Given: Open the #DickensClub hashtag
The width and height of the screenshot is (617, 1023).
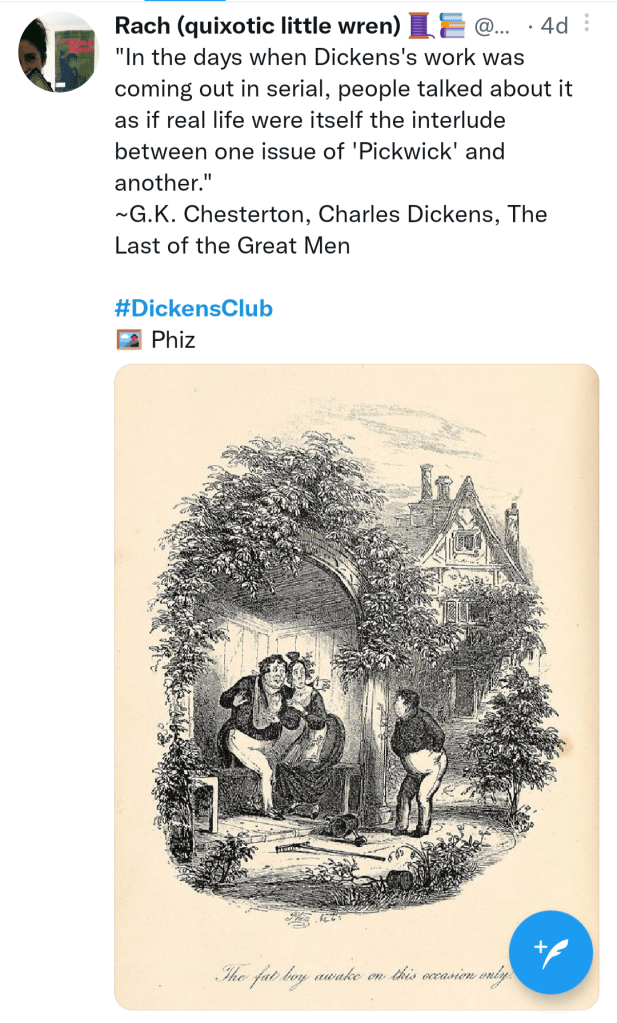Looking at the screenshot, I should pyautogui.click(x=194, y=308).
